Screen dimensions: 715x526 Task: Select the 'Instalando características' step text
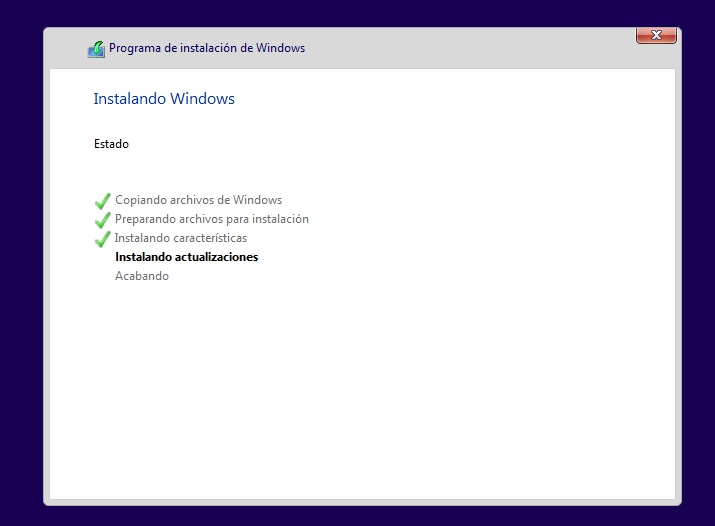181,238
